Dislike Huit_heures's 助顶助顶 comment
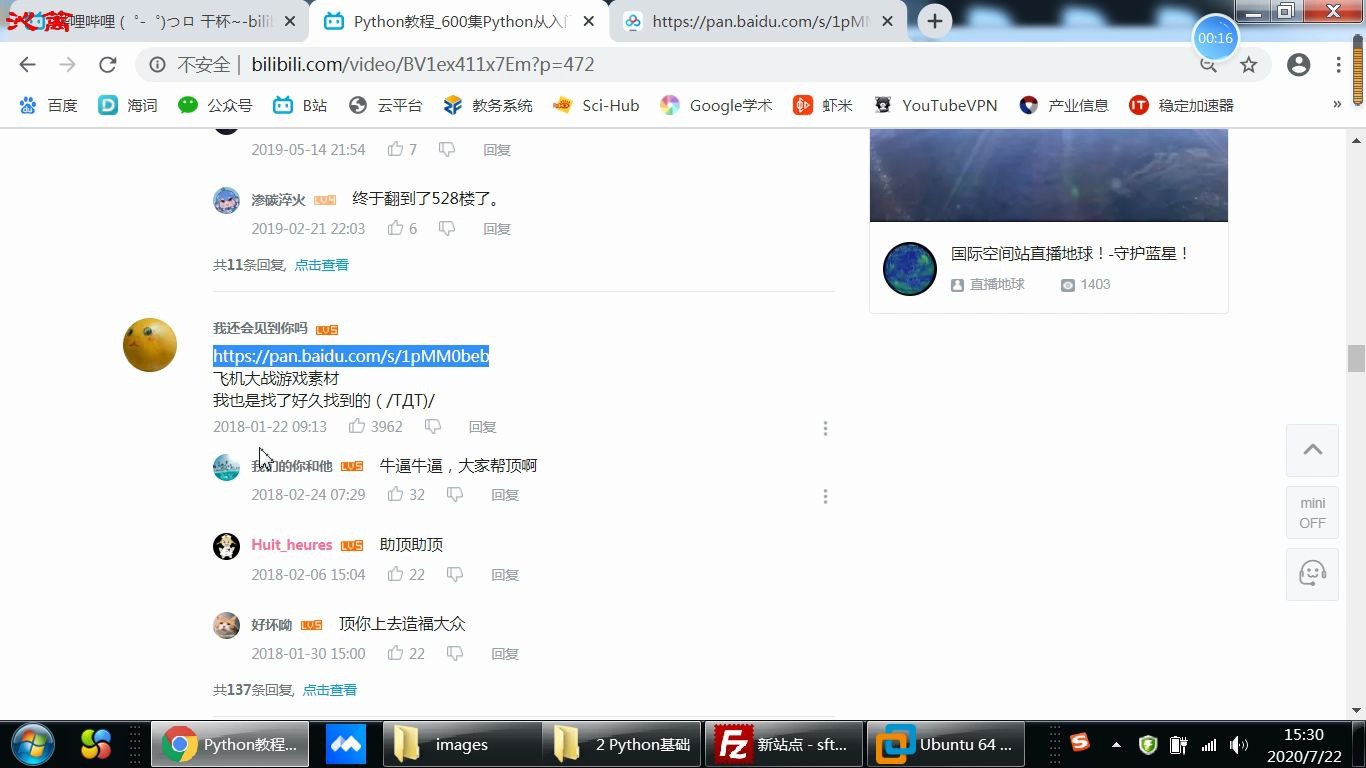 (x=455, y=574)
